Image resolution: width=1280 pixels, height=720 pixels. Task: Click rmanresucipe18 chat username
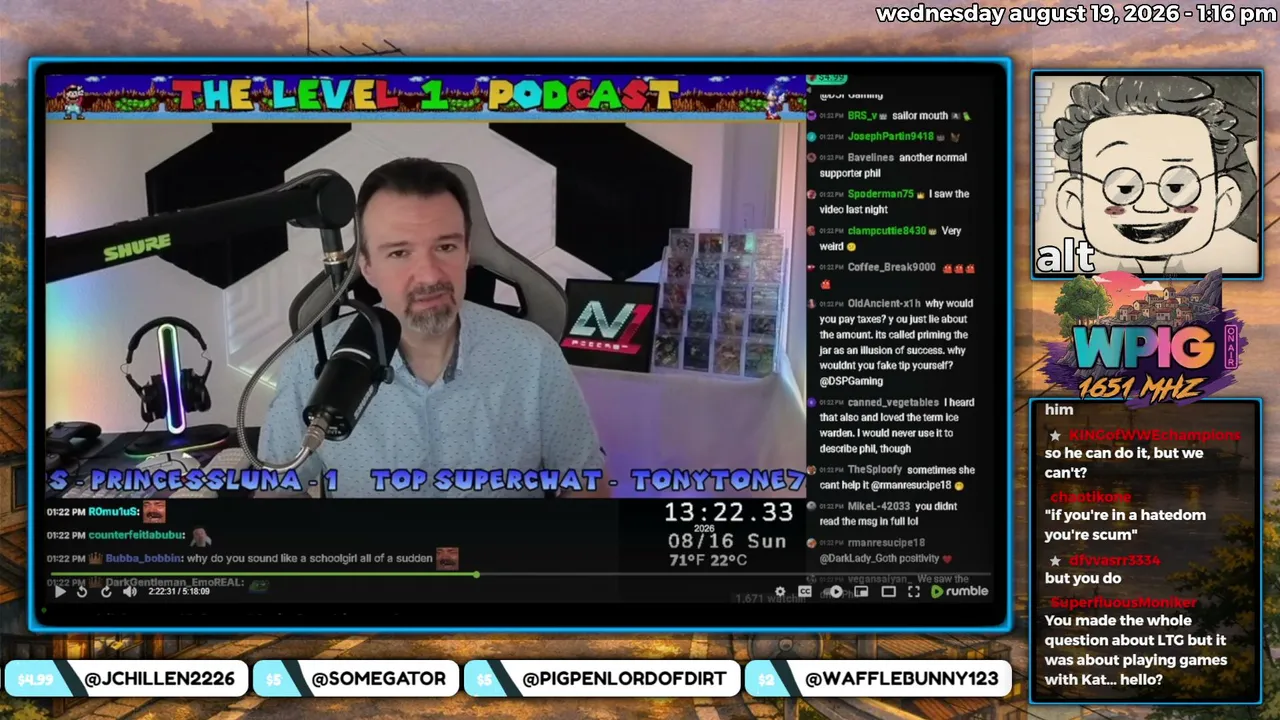886,543
